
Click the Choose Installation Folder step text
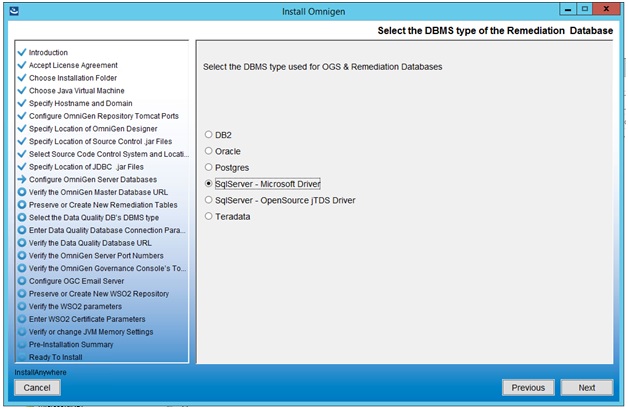point(73,78)
